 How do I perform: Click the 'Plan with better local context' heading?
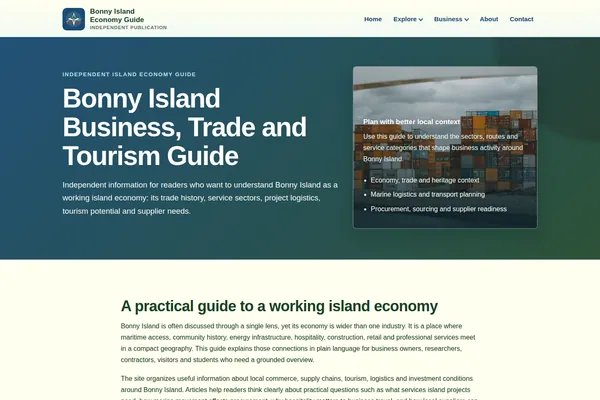pos(411,122)
